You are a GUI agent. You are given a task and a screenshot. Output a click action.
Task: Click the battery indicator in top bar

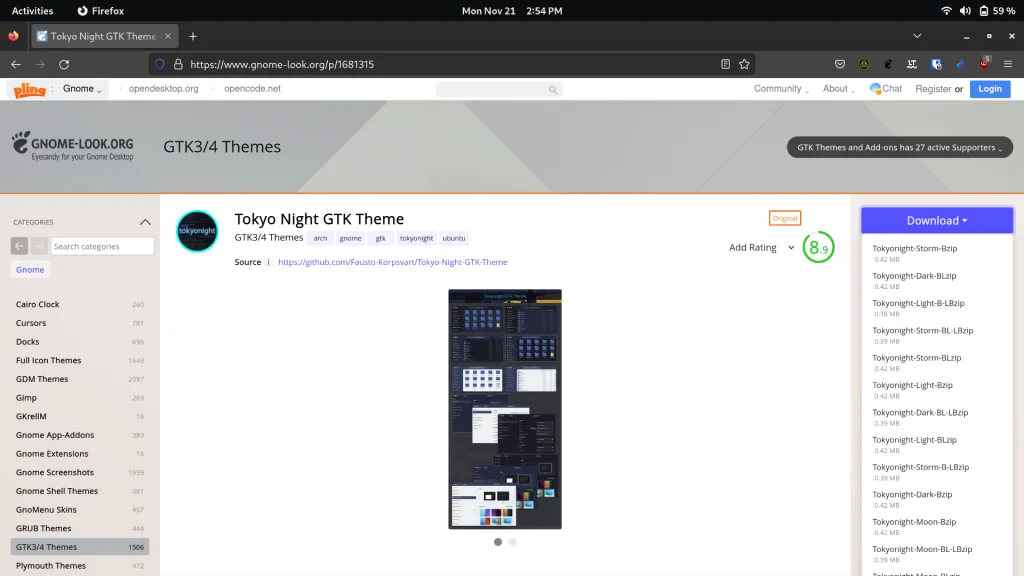(x=997, y=10)
